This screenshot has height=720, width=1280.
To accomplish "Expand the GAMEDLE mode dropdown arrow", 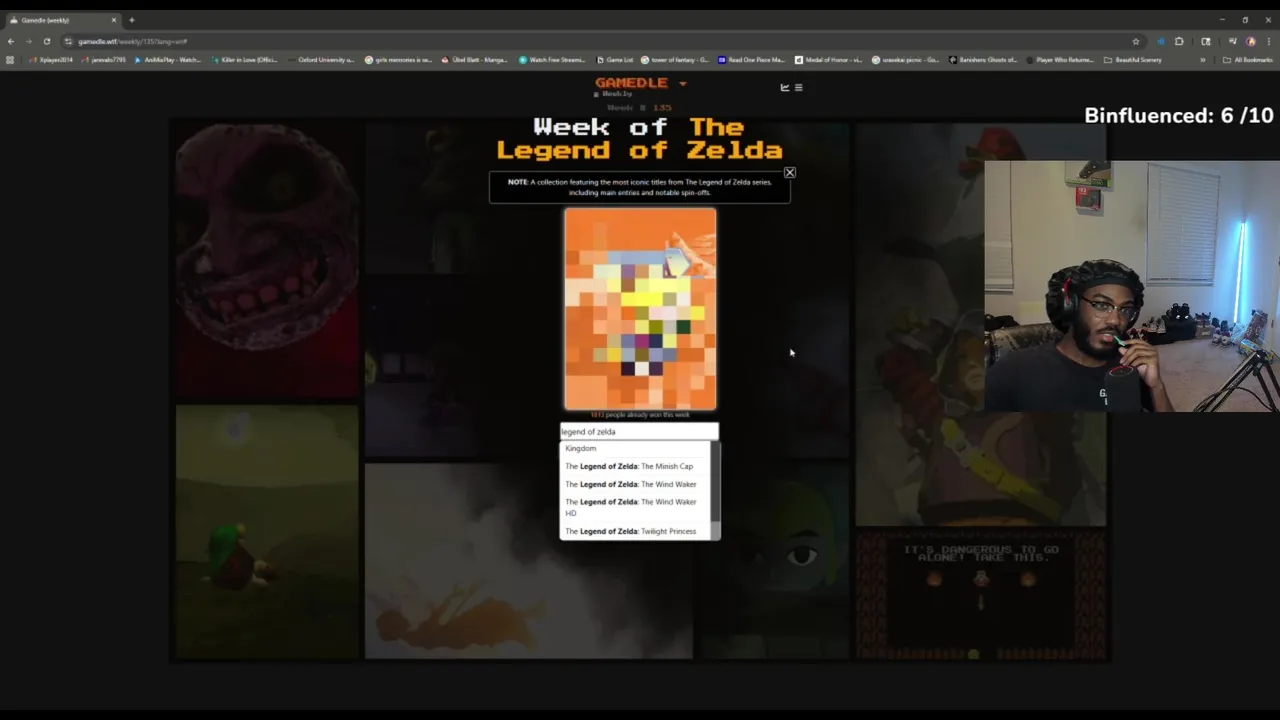I will pos(683,84).
